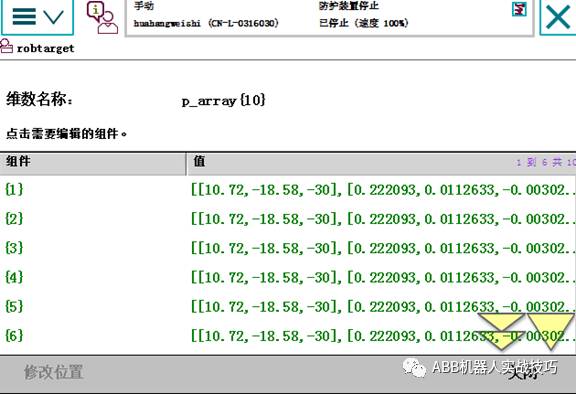Click the p_array{10} name text
Image resolution: width=576 pixels, height=394 pixels.
(x=223, y=100)
